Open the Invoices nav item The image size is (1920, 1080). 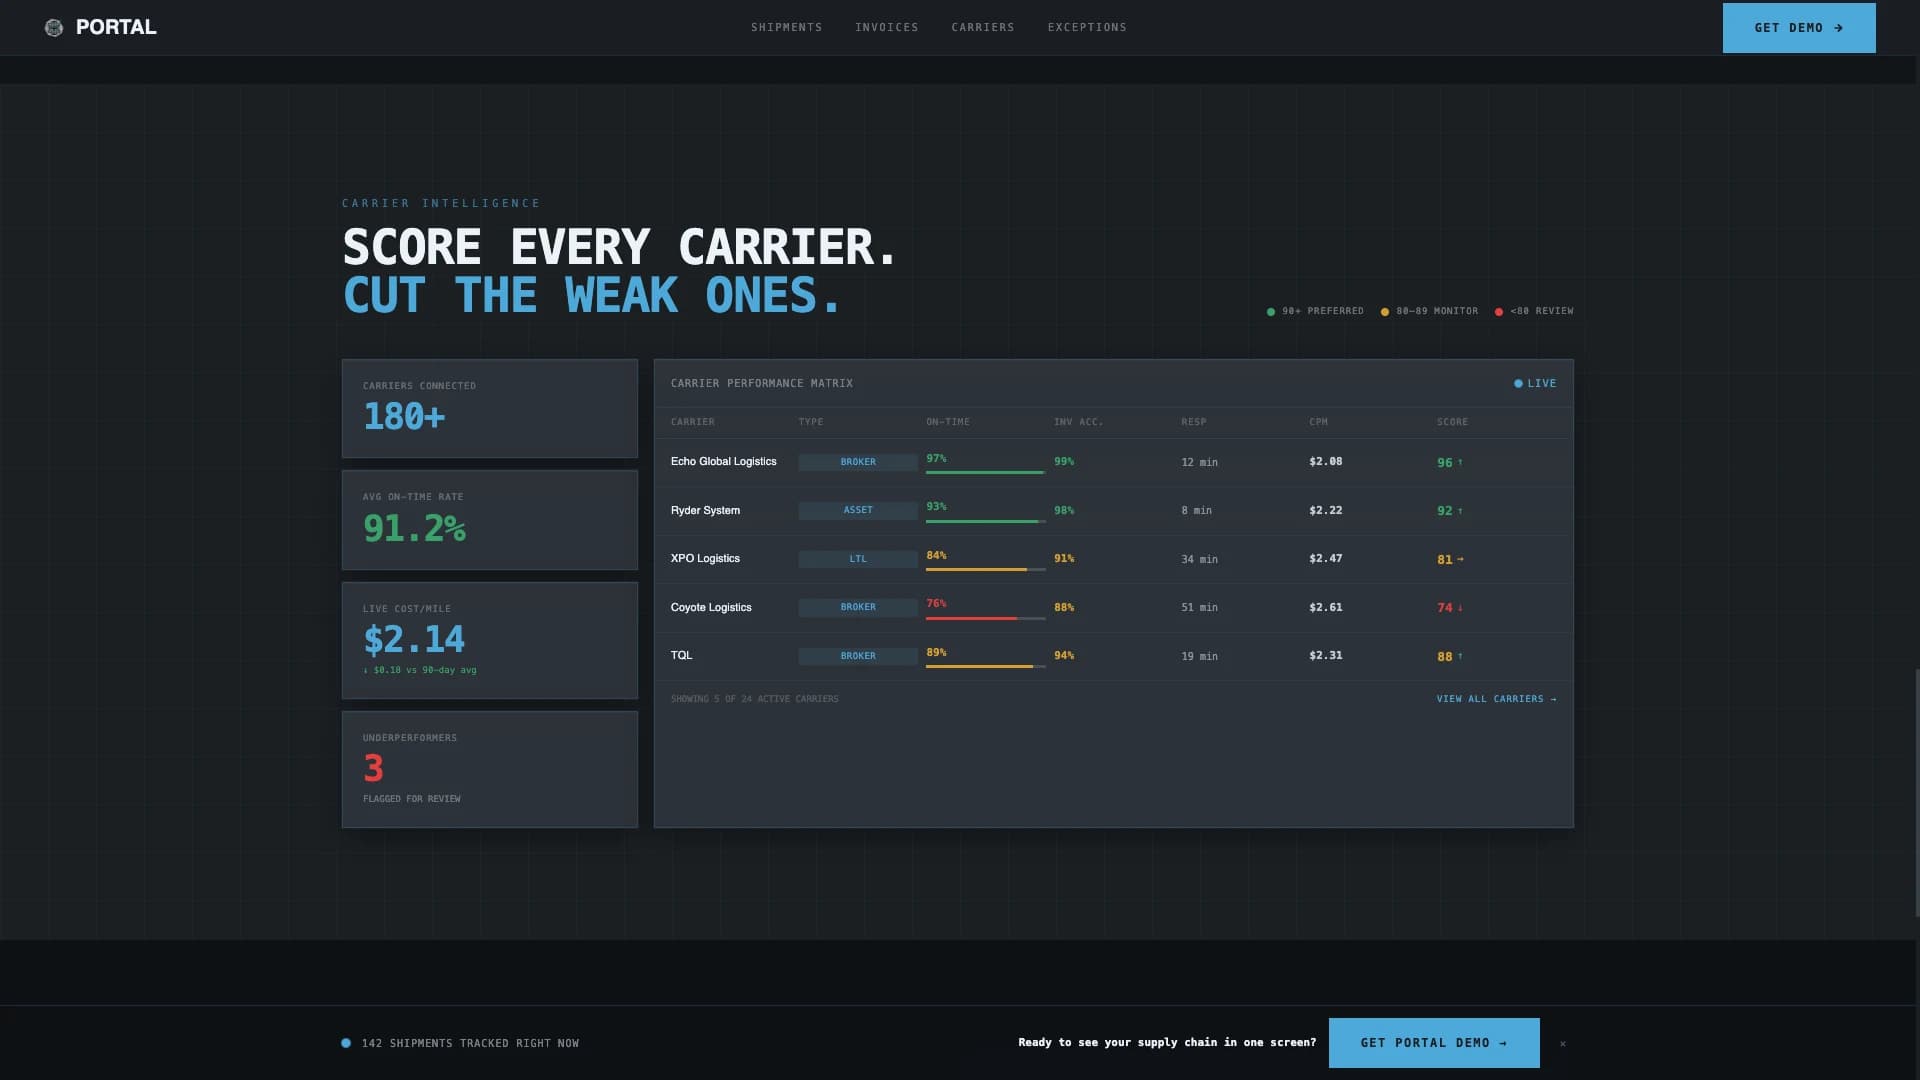pyautogui.click(x=886, y=27)
